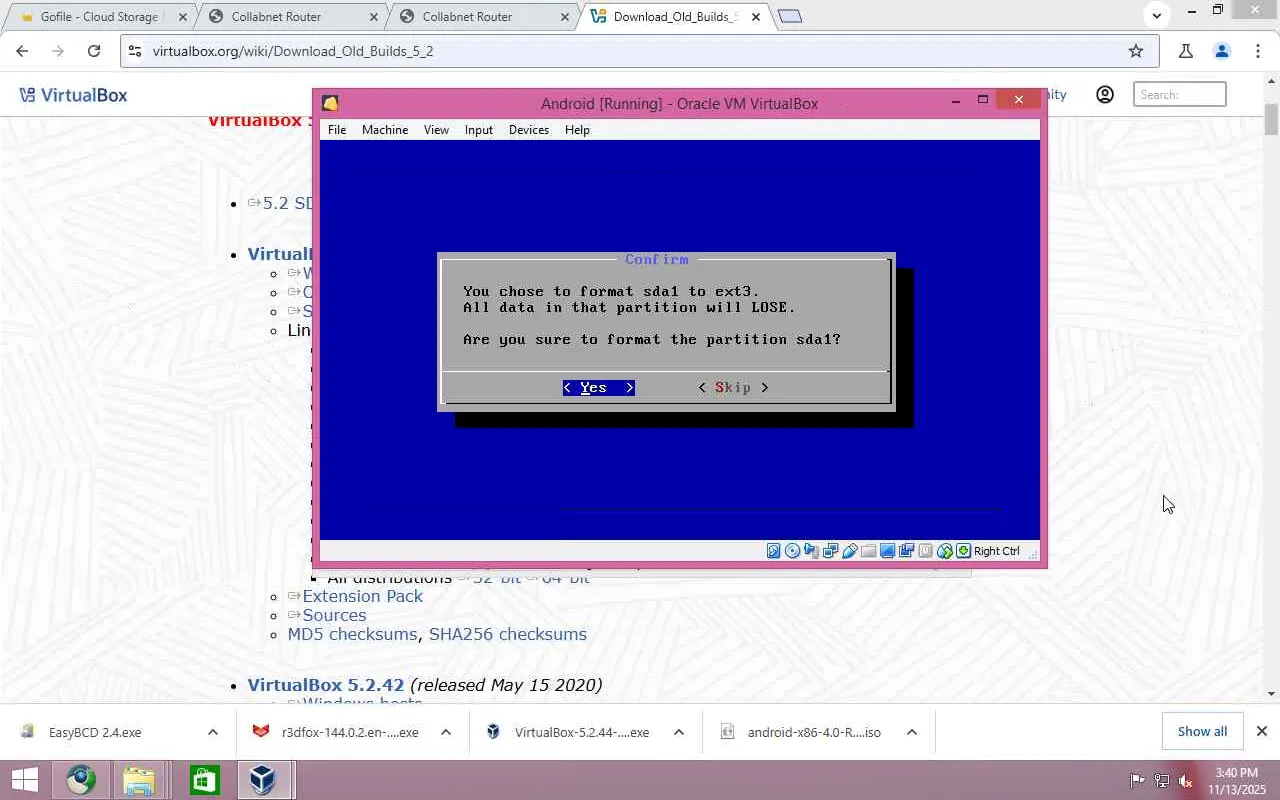
Task: Switch to the second Collabnet Router tab
Action: pos(484,17)
